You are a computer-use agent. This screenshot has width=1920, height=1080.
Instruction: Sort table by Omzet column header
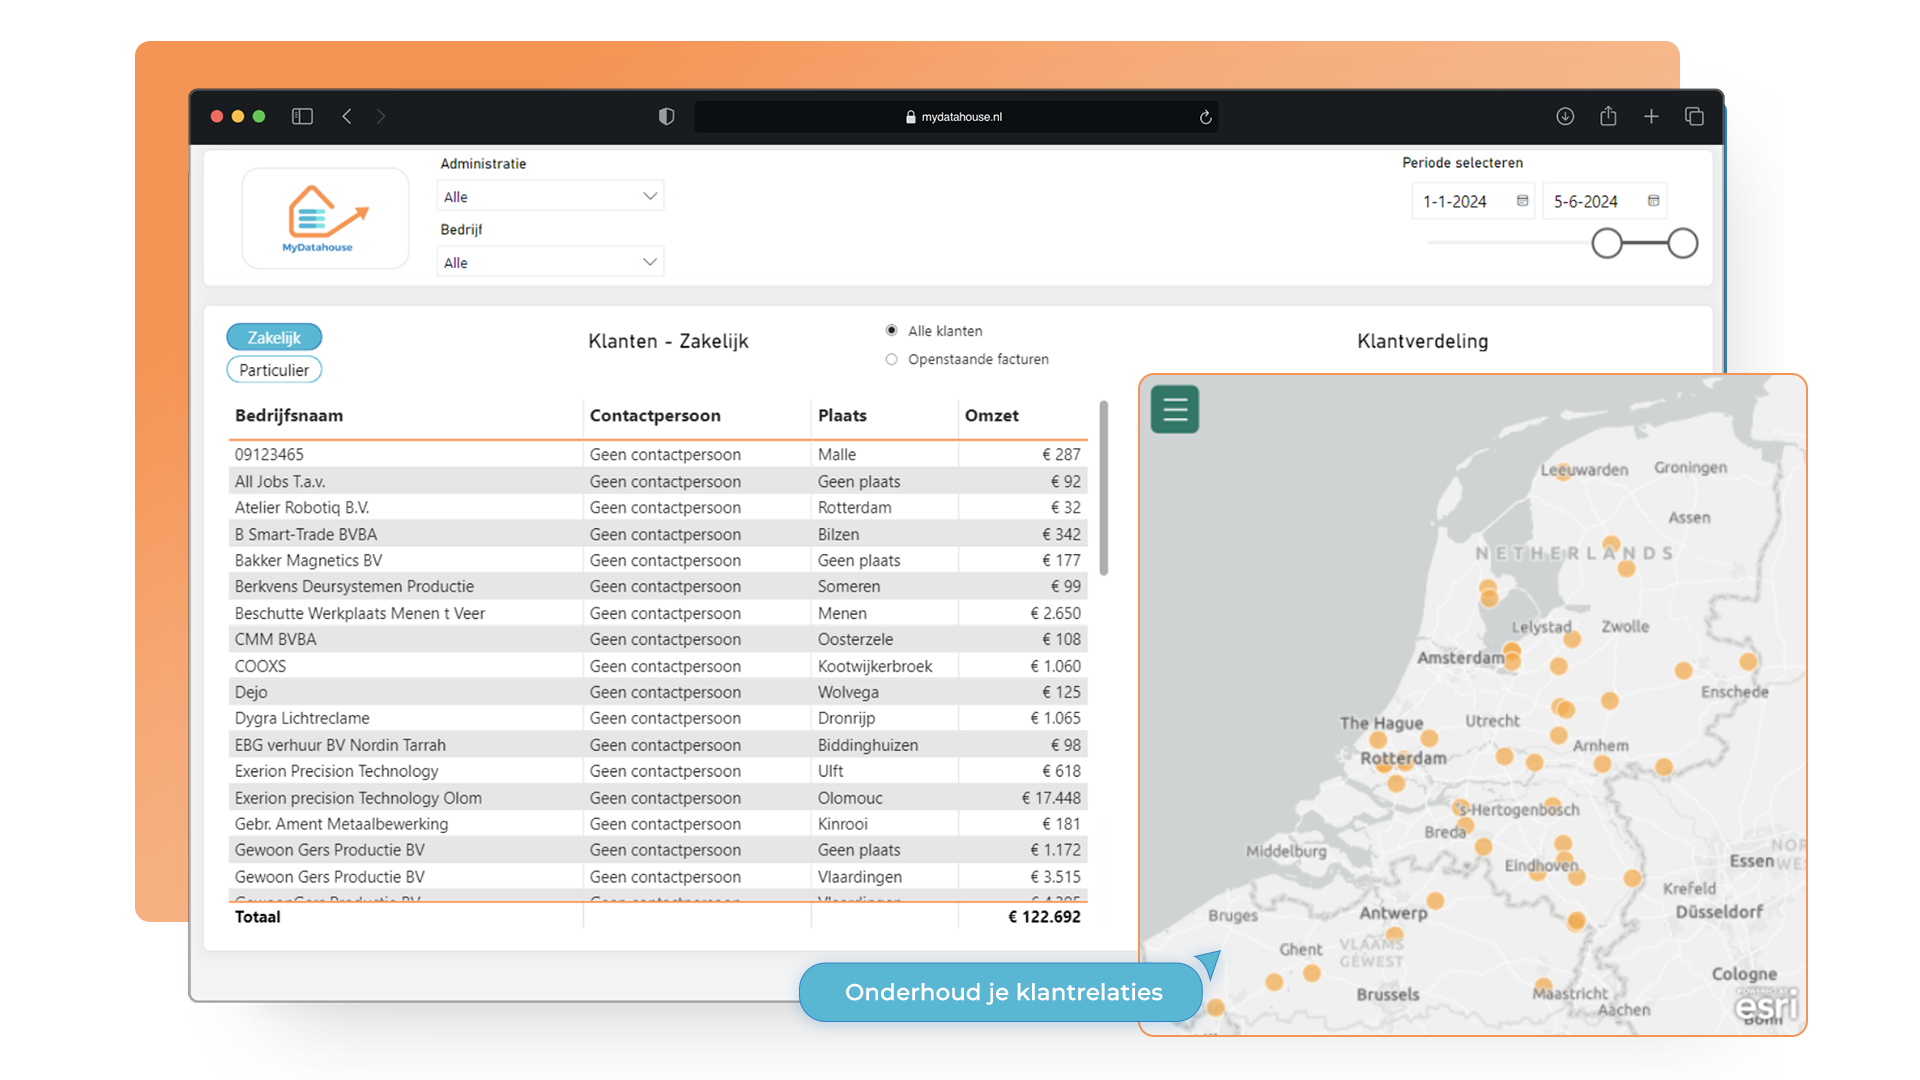(x=991, y=415)
